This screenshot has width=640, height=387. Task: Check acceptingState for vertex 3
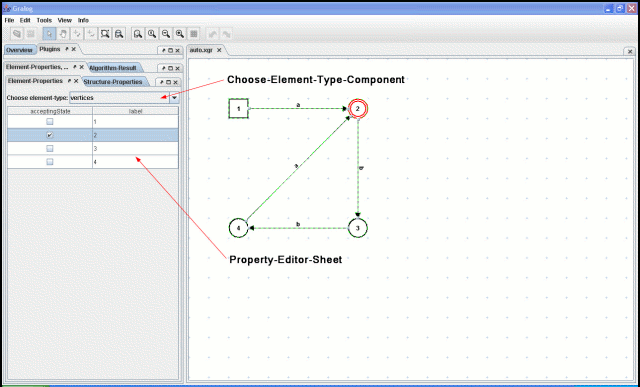50,149
